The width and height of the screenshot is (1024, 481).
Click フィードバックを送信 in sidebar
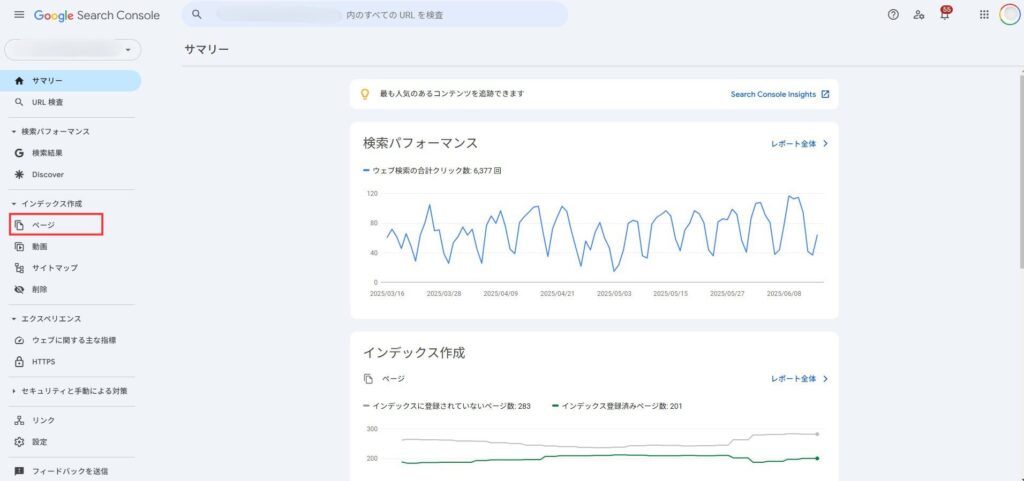71,471
